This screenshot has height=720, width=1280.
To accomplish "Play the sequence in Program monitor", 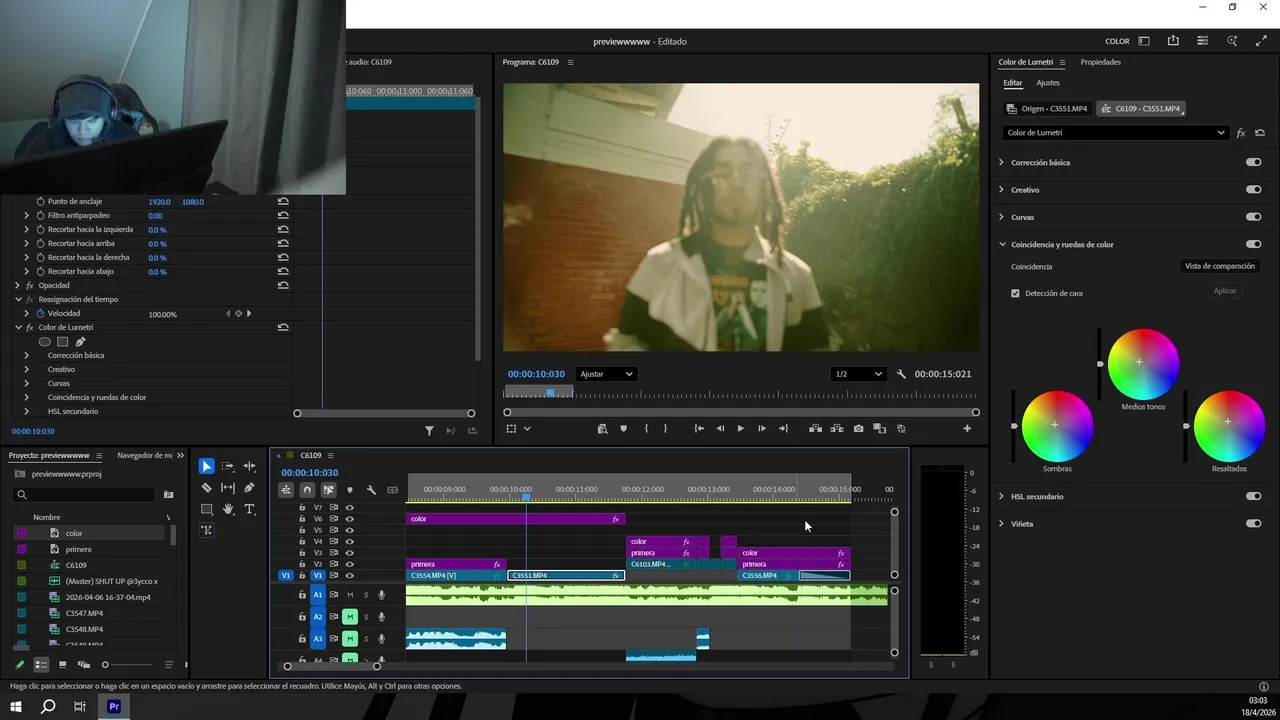I will click(740, 429).
